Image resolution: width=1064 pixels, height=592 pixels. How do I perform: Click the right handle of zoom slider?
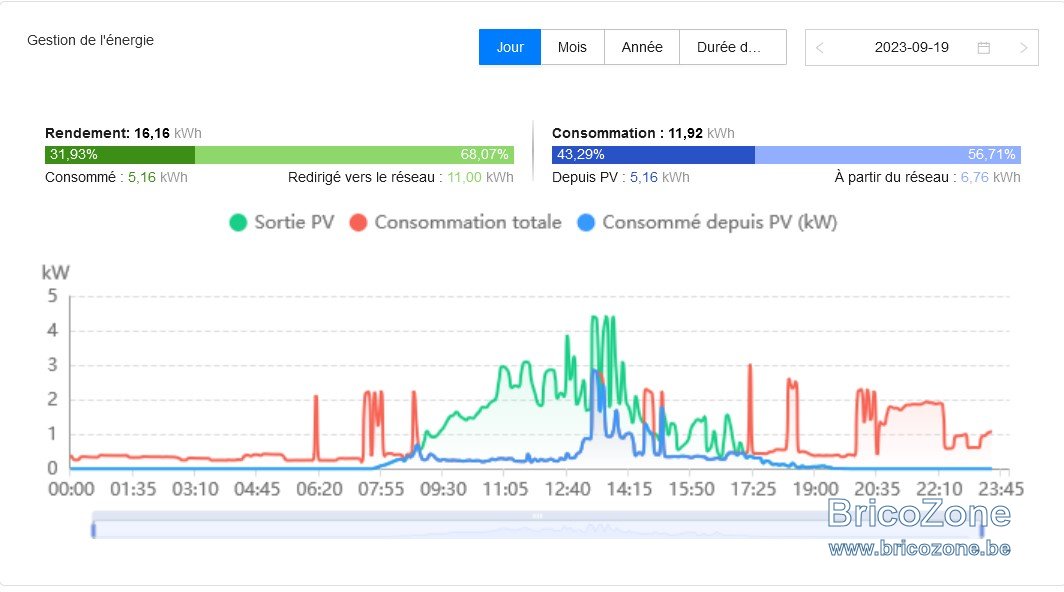coord(981,530)
